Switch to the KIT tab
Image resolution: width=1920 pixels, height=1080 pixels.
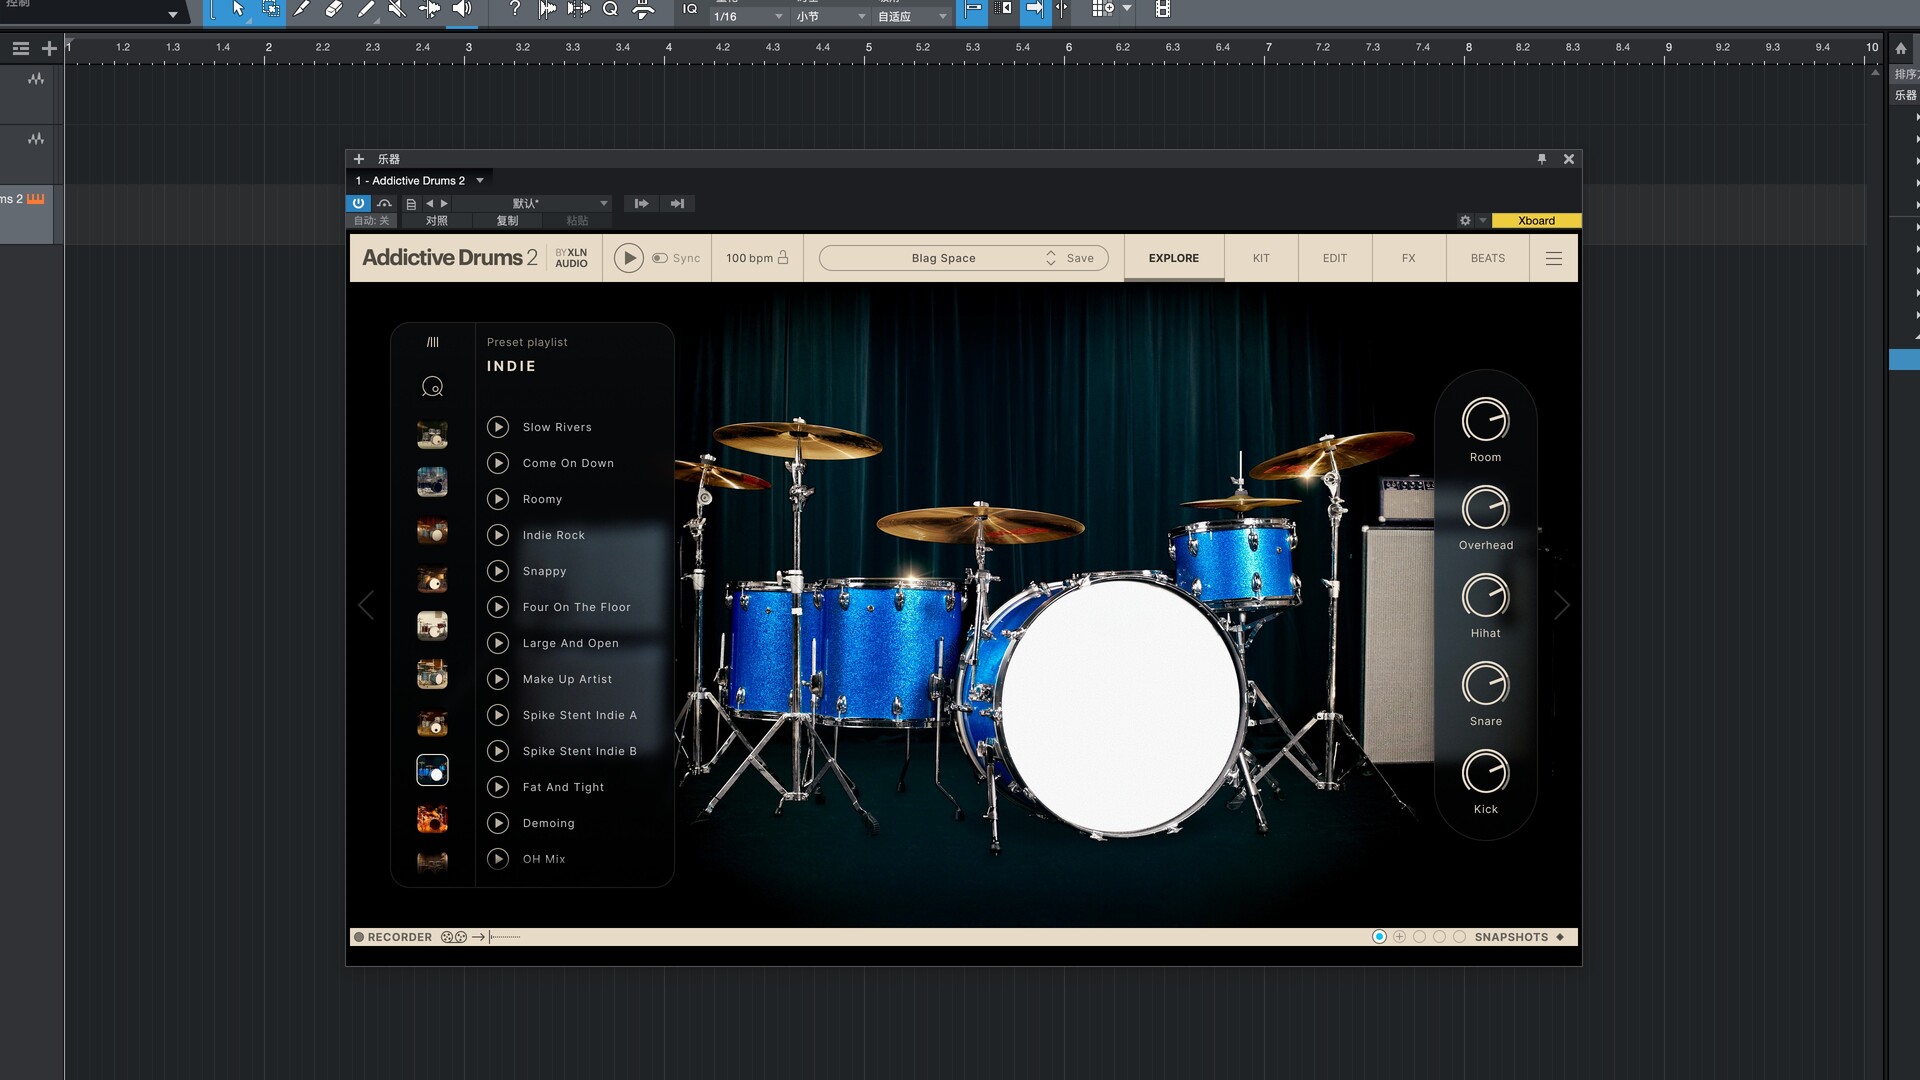[x=1261, y=258]
